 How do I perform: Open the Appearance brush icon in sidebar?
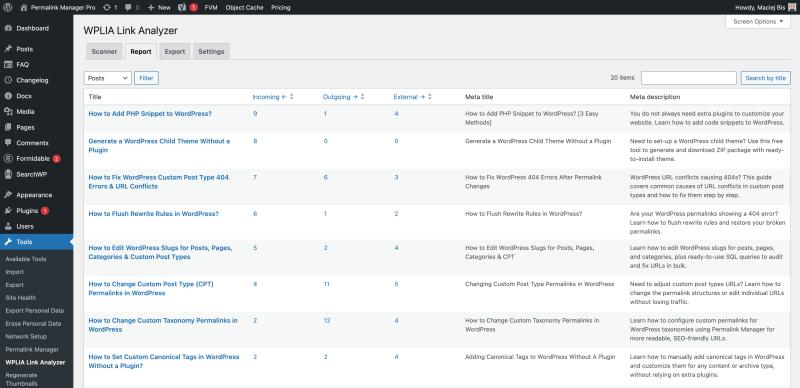[8, 195]
